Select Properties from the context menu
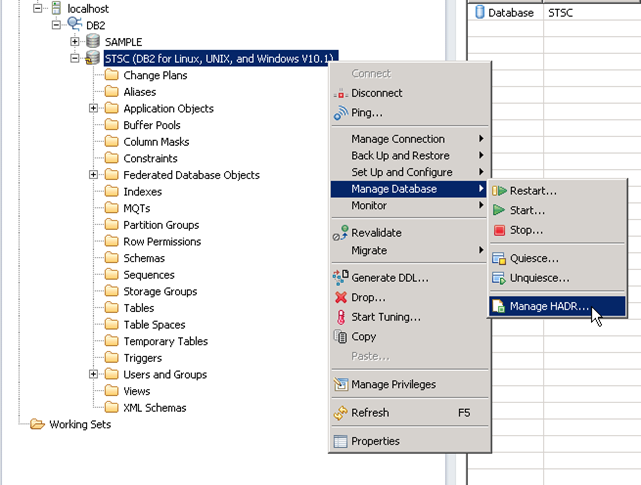The height and width of the screenshot is (485, 641). pyautogui.click(x=375, y=441)
